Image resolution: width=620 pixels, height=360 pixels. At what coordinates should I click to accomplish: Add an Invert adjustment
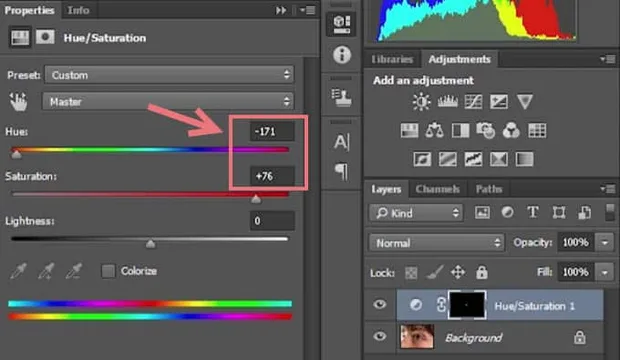pyautogui.click(x=422, y=159)
